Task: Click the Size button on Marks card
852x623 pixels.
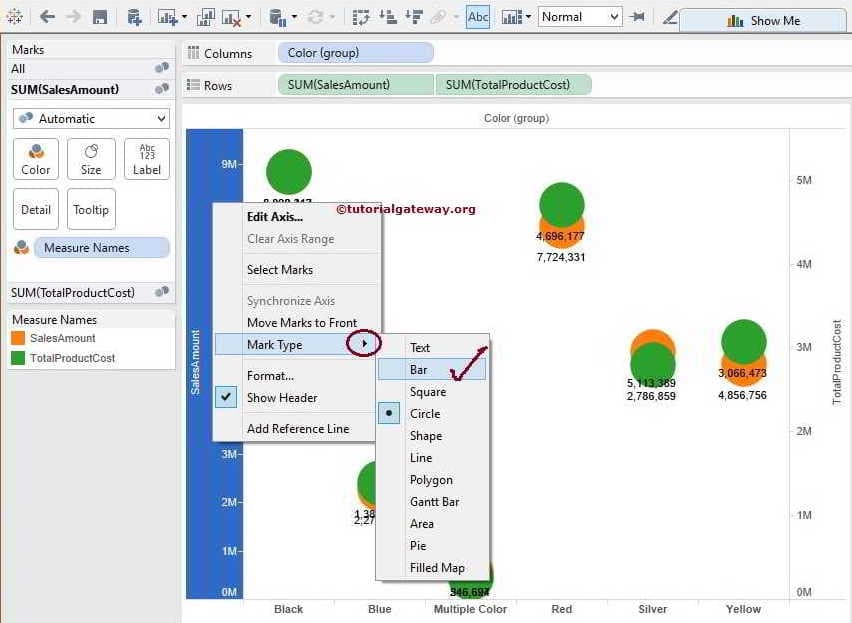Action: click(x=91, y=159)
